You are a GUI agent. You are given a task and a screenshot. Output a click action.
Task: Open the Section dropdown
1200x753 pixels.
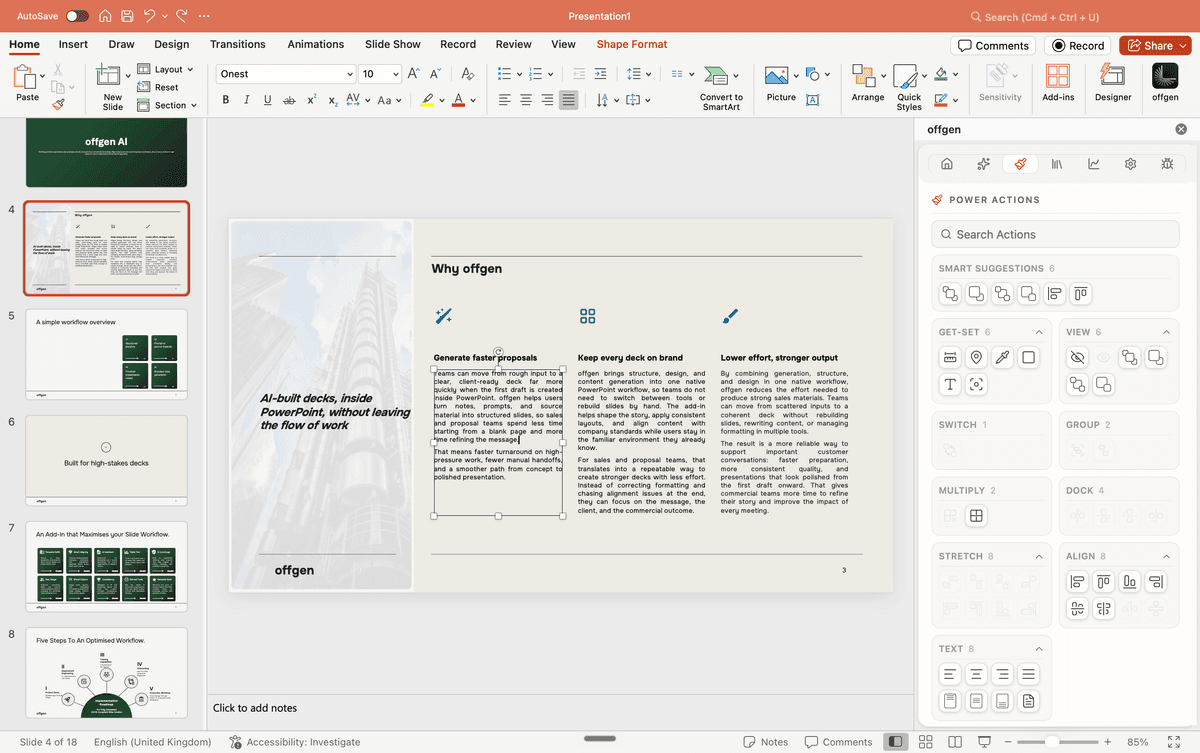167,105
